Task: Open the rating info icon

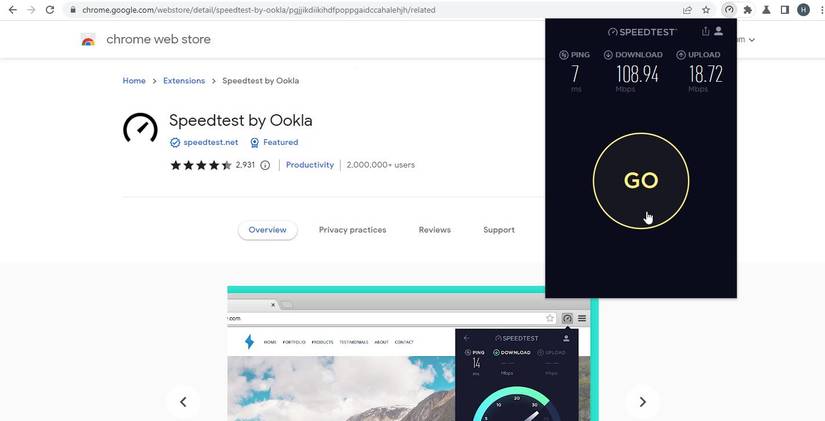Action: (265, 165)
